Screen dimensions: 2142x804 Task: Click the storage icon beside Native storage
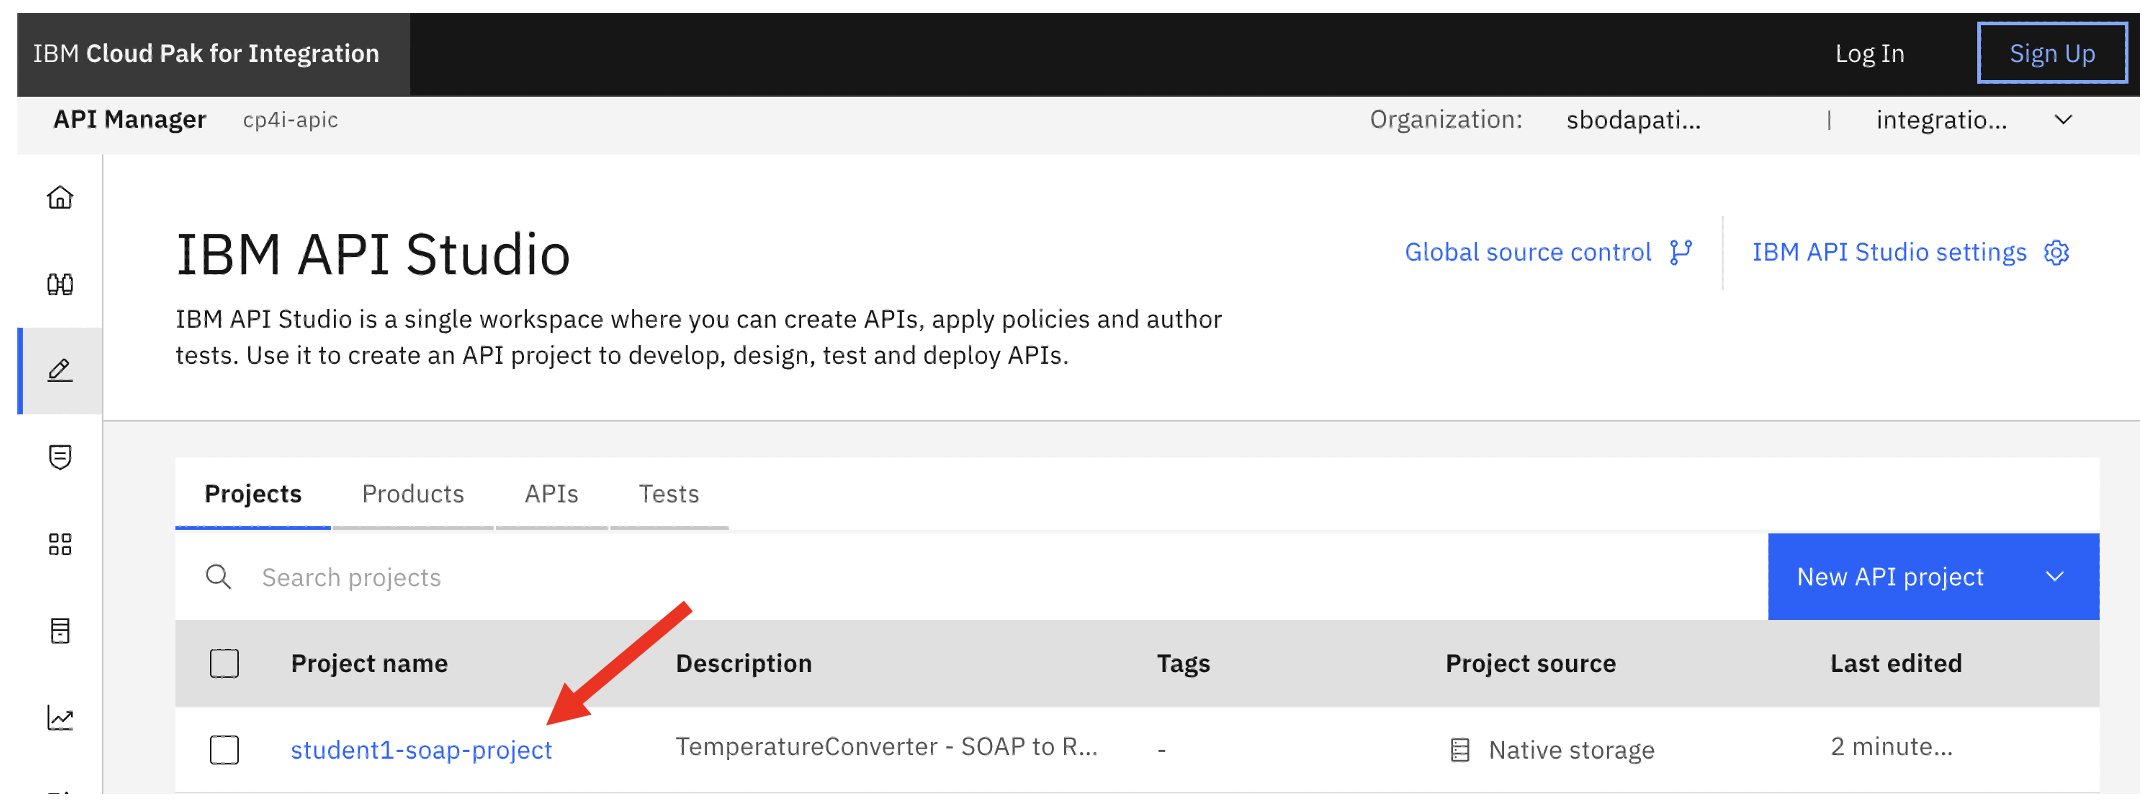point(1460,750)
